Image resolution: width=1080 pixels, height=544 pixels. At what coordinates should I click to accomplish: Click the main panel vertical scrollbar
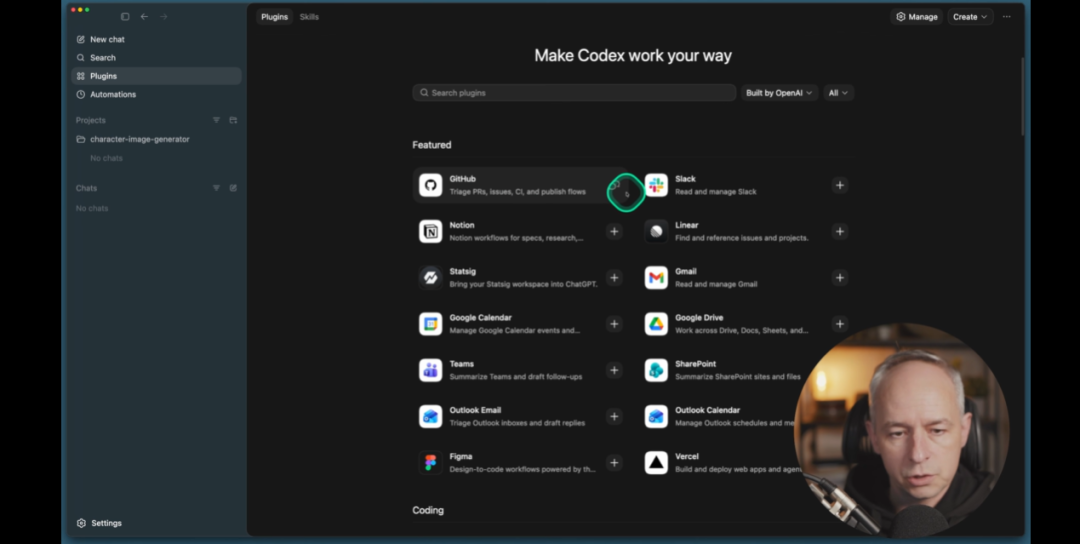[1022, 96]
